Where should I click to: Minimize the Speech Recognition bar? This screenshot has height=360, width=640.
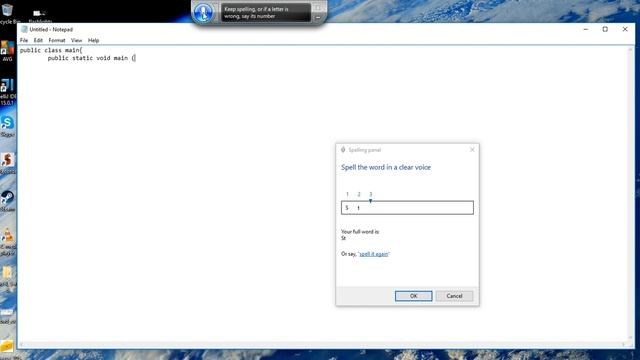point(318,18)
